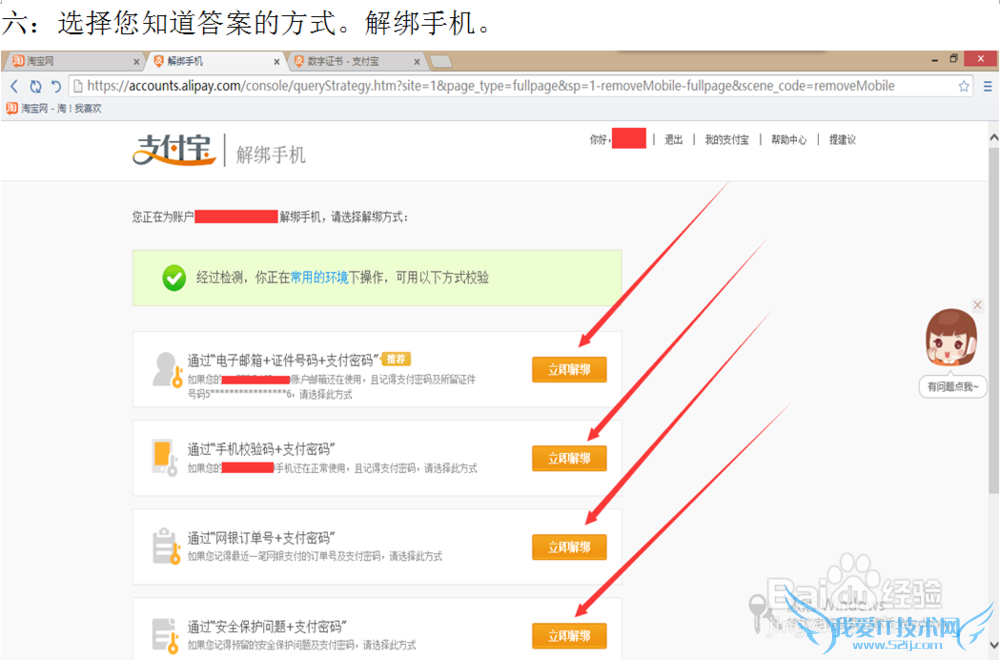This screenshot has height=660, width=1000.
Task: Minimize the browser window
Action: (934, 59)
